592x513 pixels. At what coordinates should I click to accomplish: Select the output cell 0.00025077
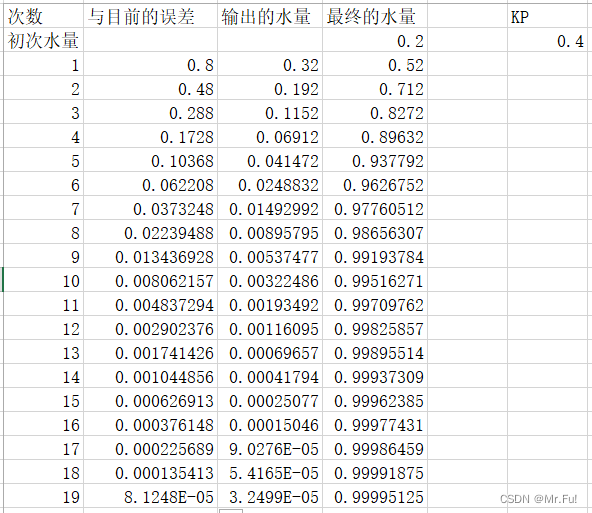pyautogui.click(x=270, y=400)
